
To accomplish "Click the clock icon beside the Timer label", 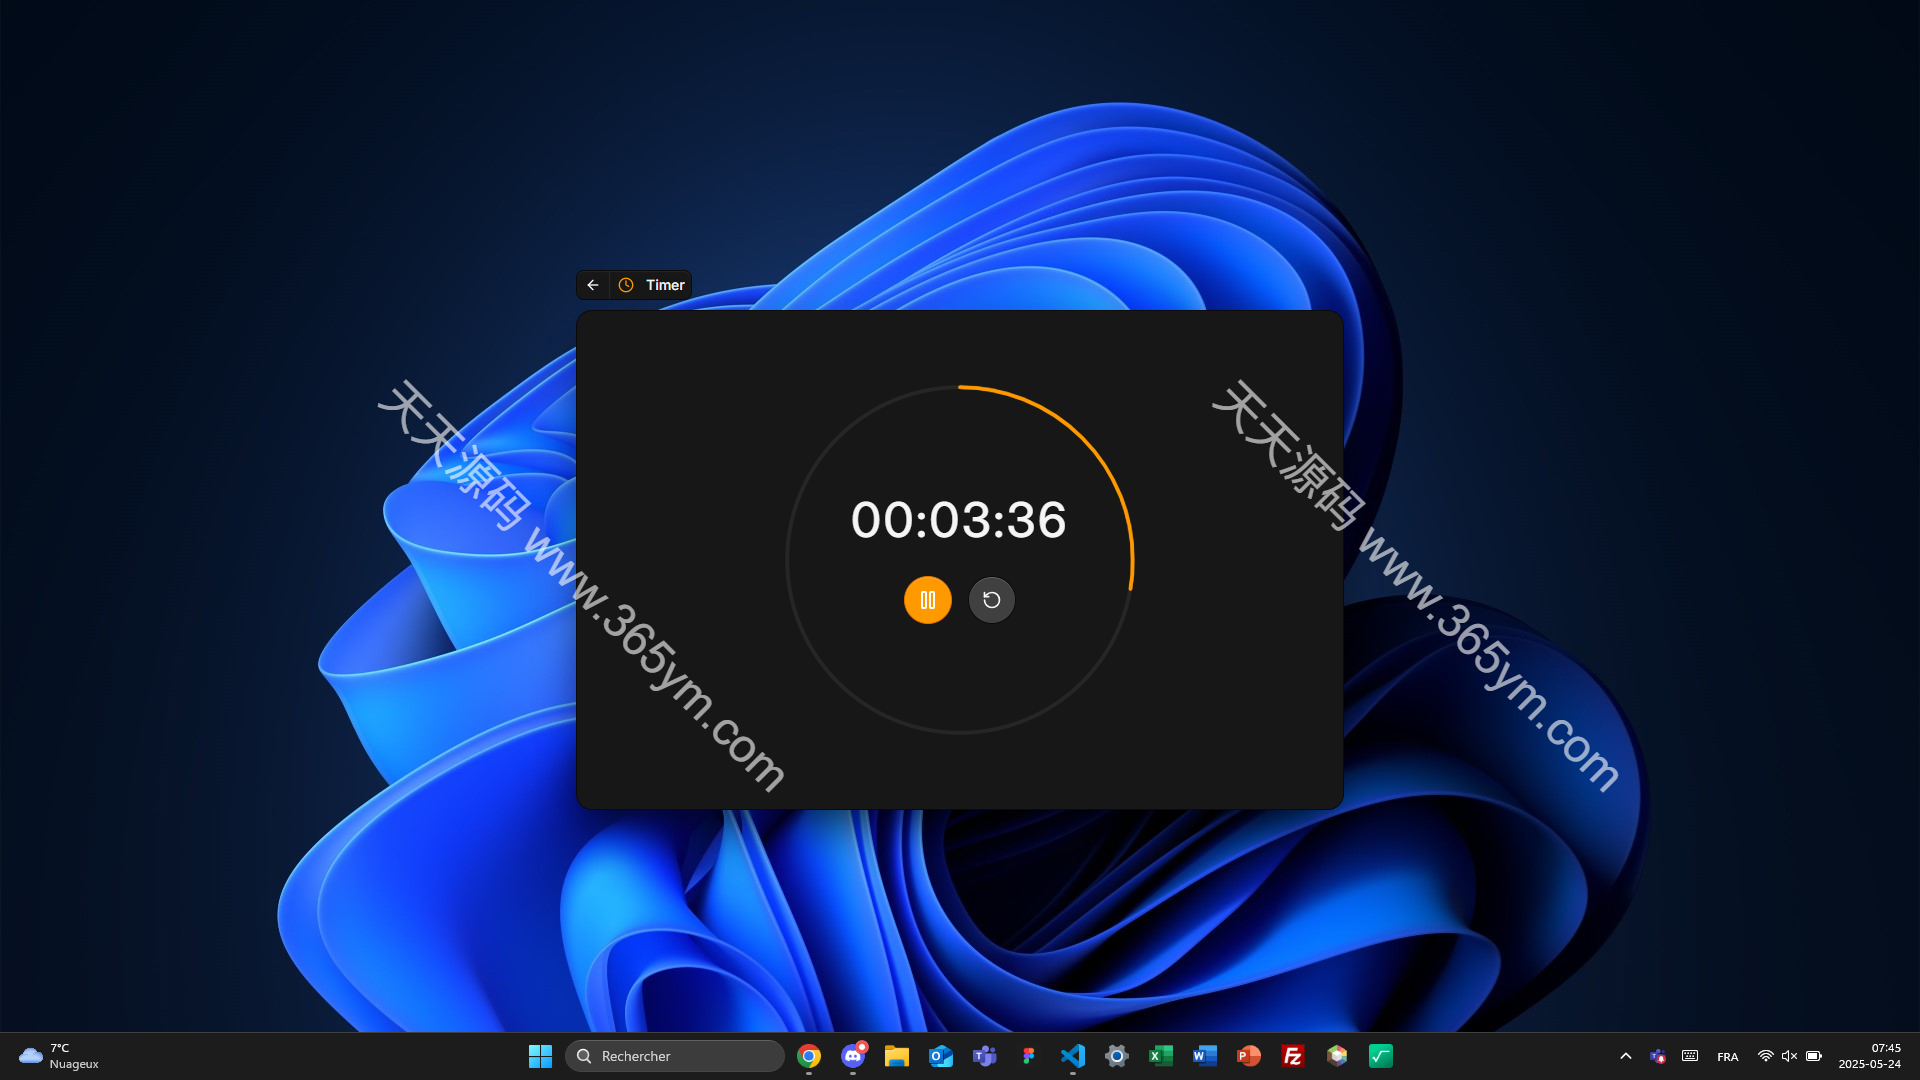I will coord(626,284).
